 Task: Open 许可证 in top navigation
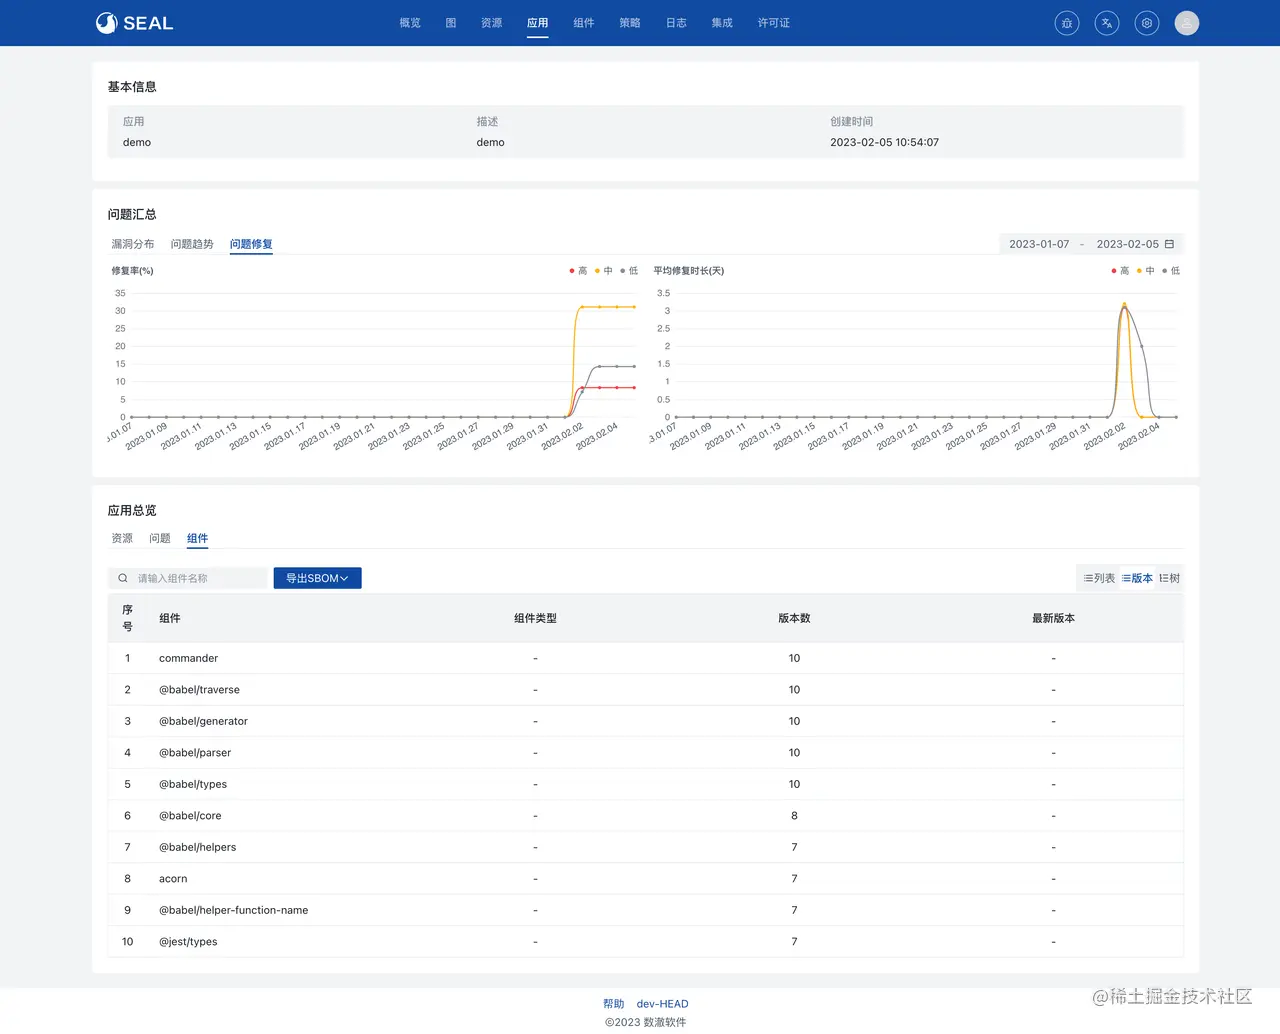click(774, 23)
